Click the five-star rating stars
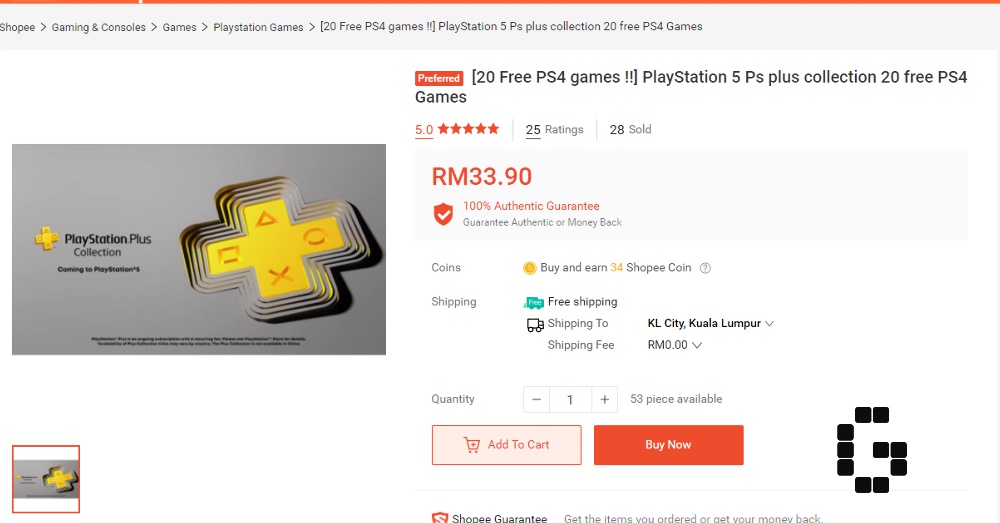The width and height of the screenshot is (1000, 523). point(468,129)
